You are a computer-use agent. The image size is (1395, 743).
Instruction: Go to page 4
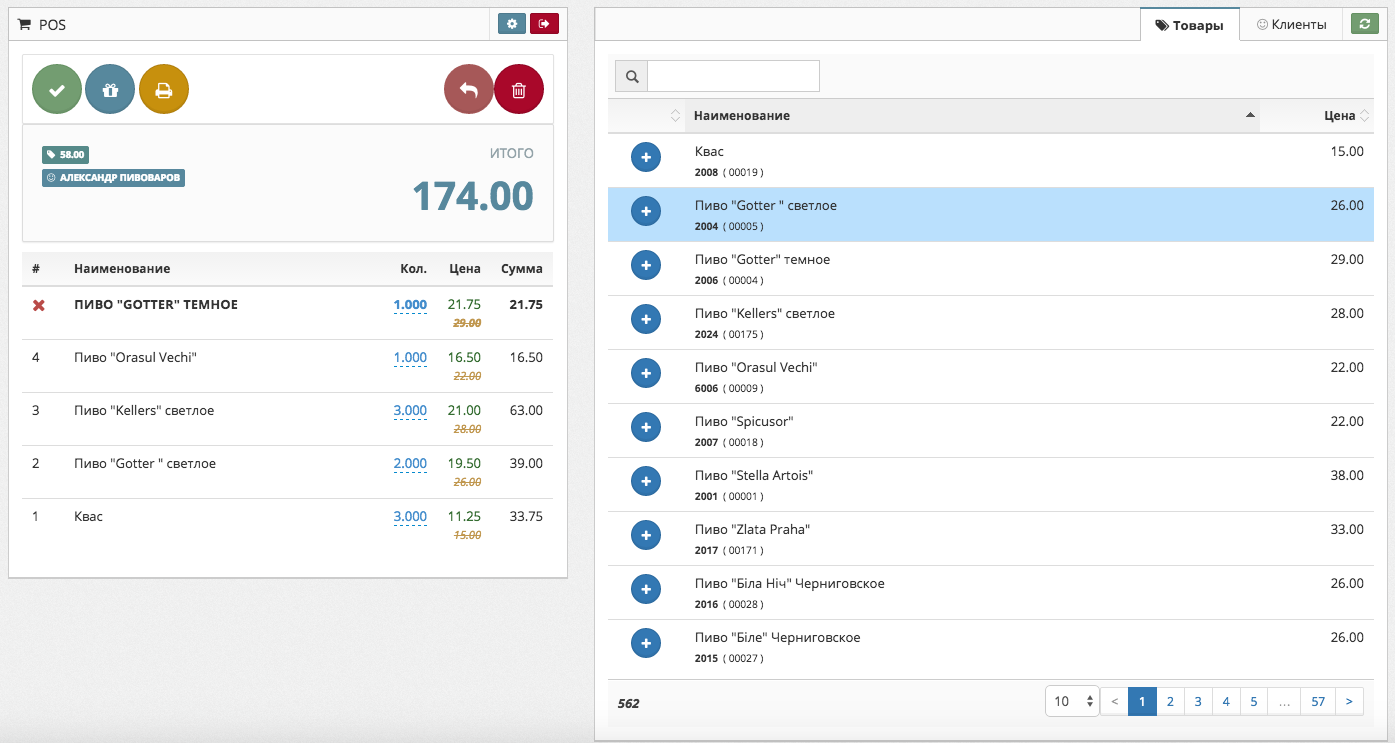pos(1226,701)
